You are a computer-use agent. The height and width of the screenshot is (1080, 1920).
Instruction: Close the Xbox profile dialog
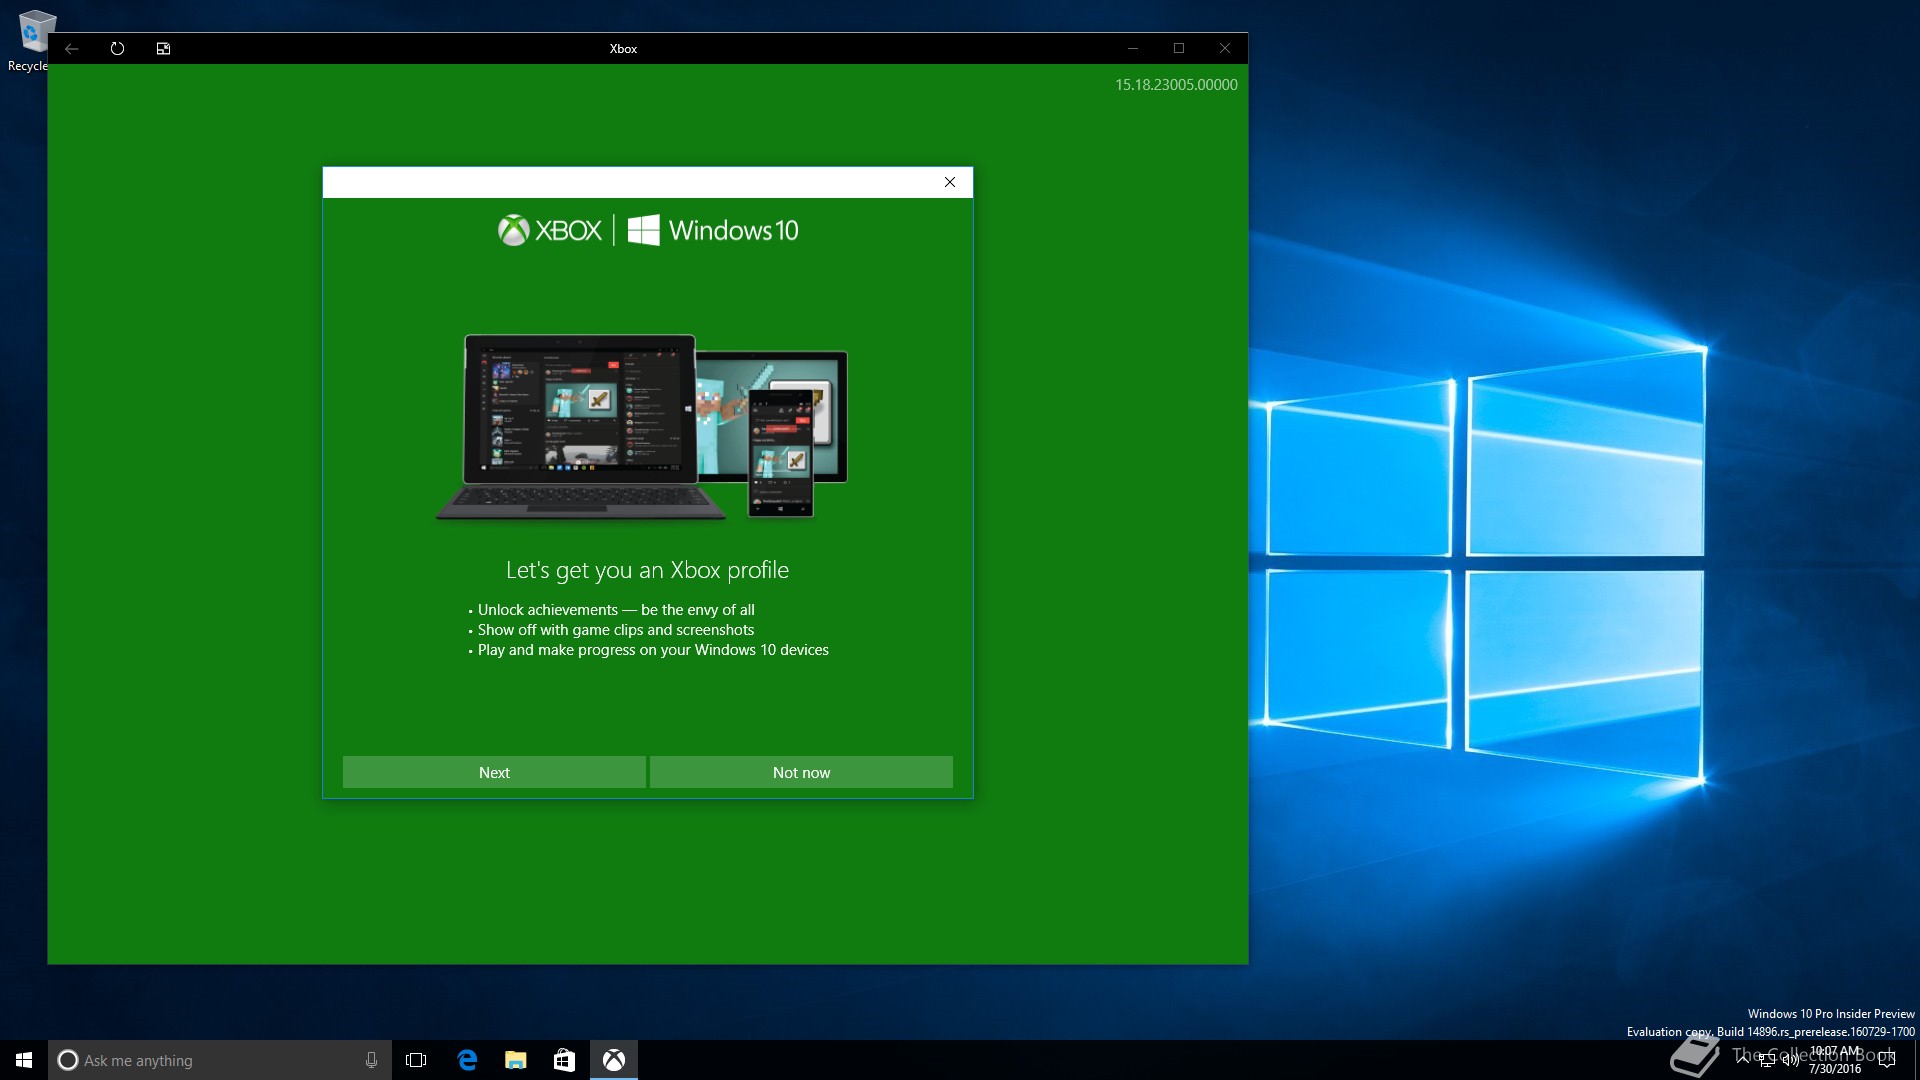tap(950, 182)
